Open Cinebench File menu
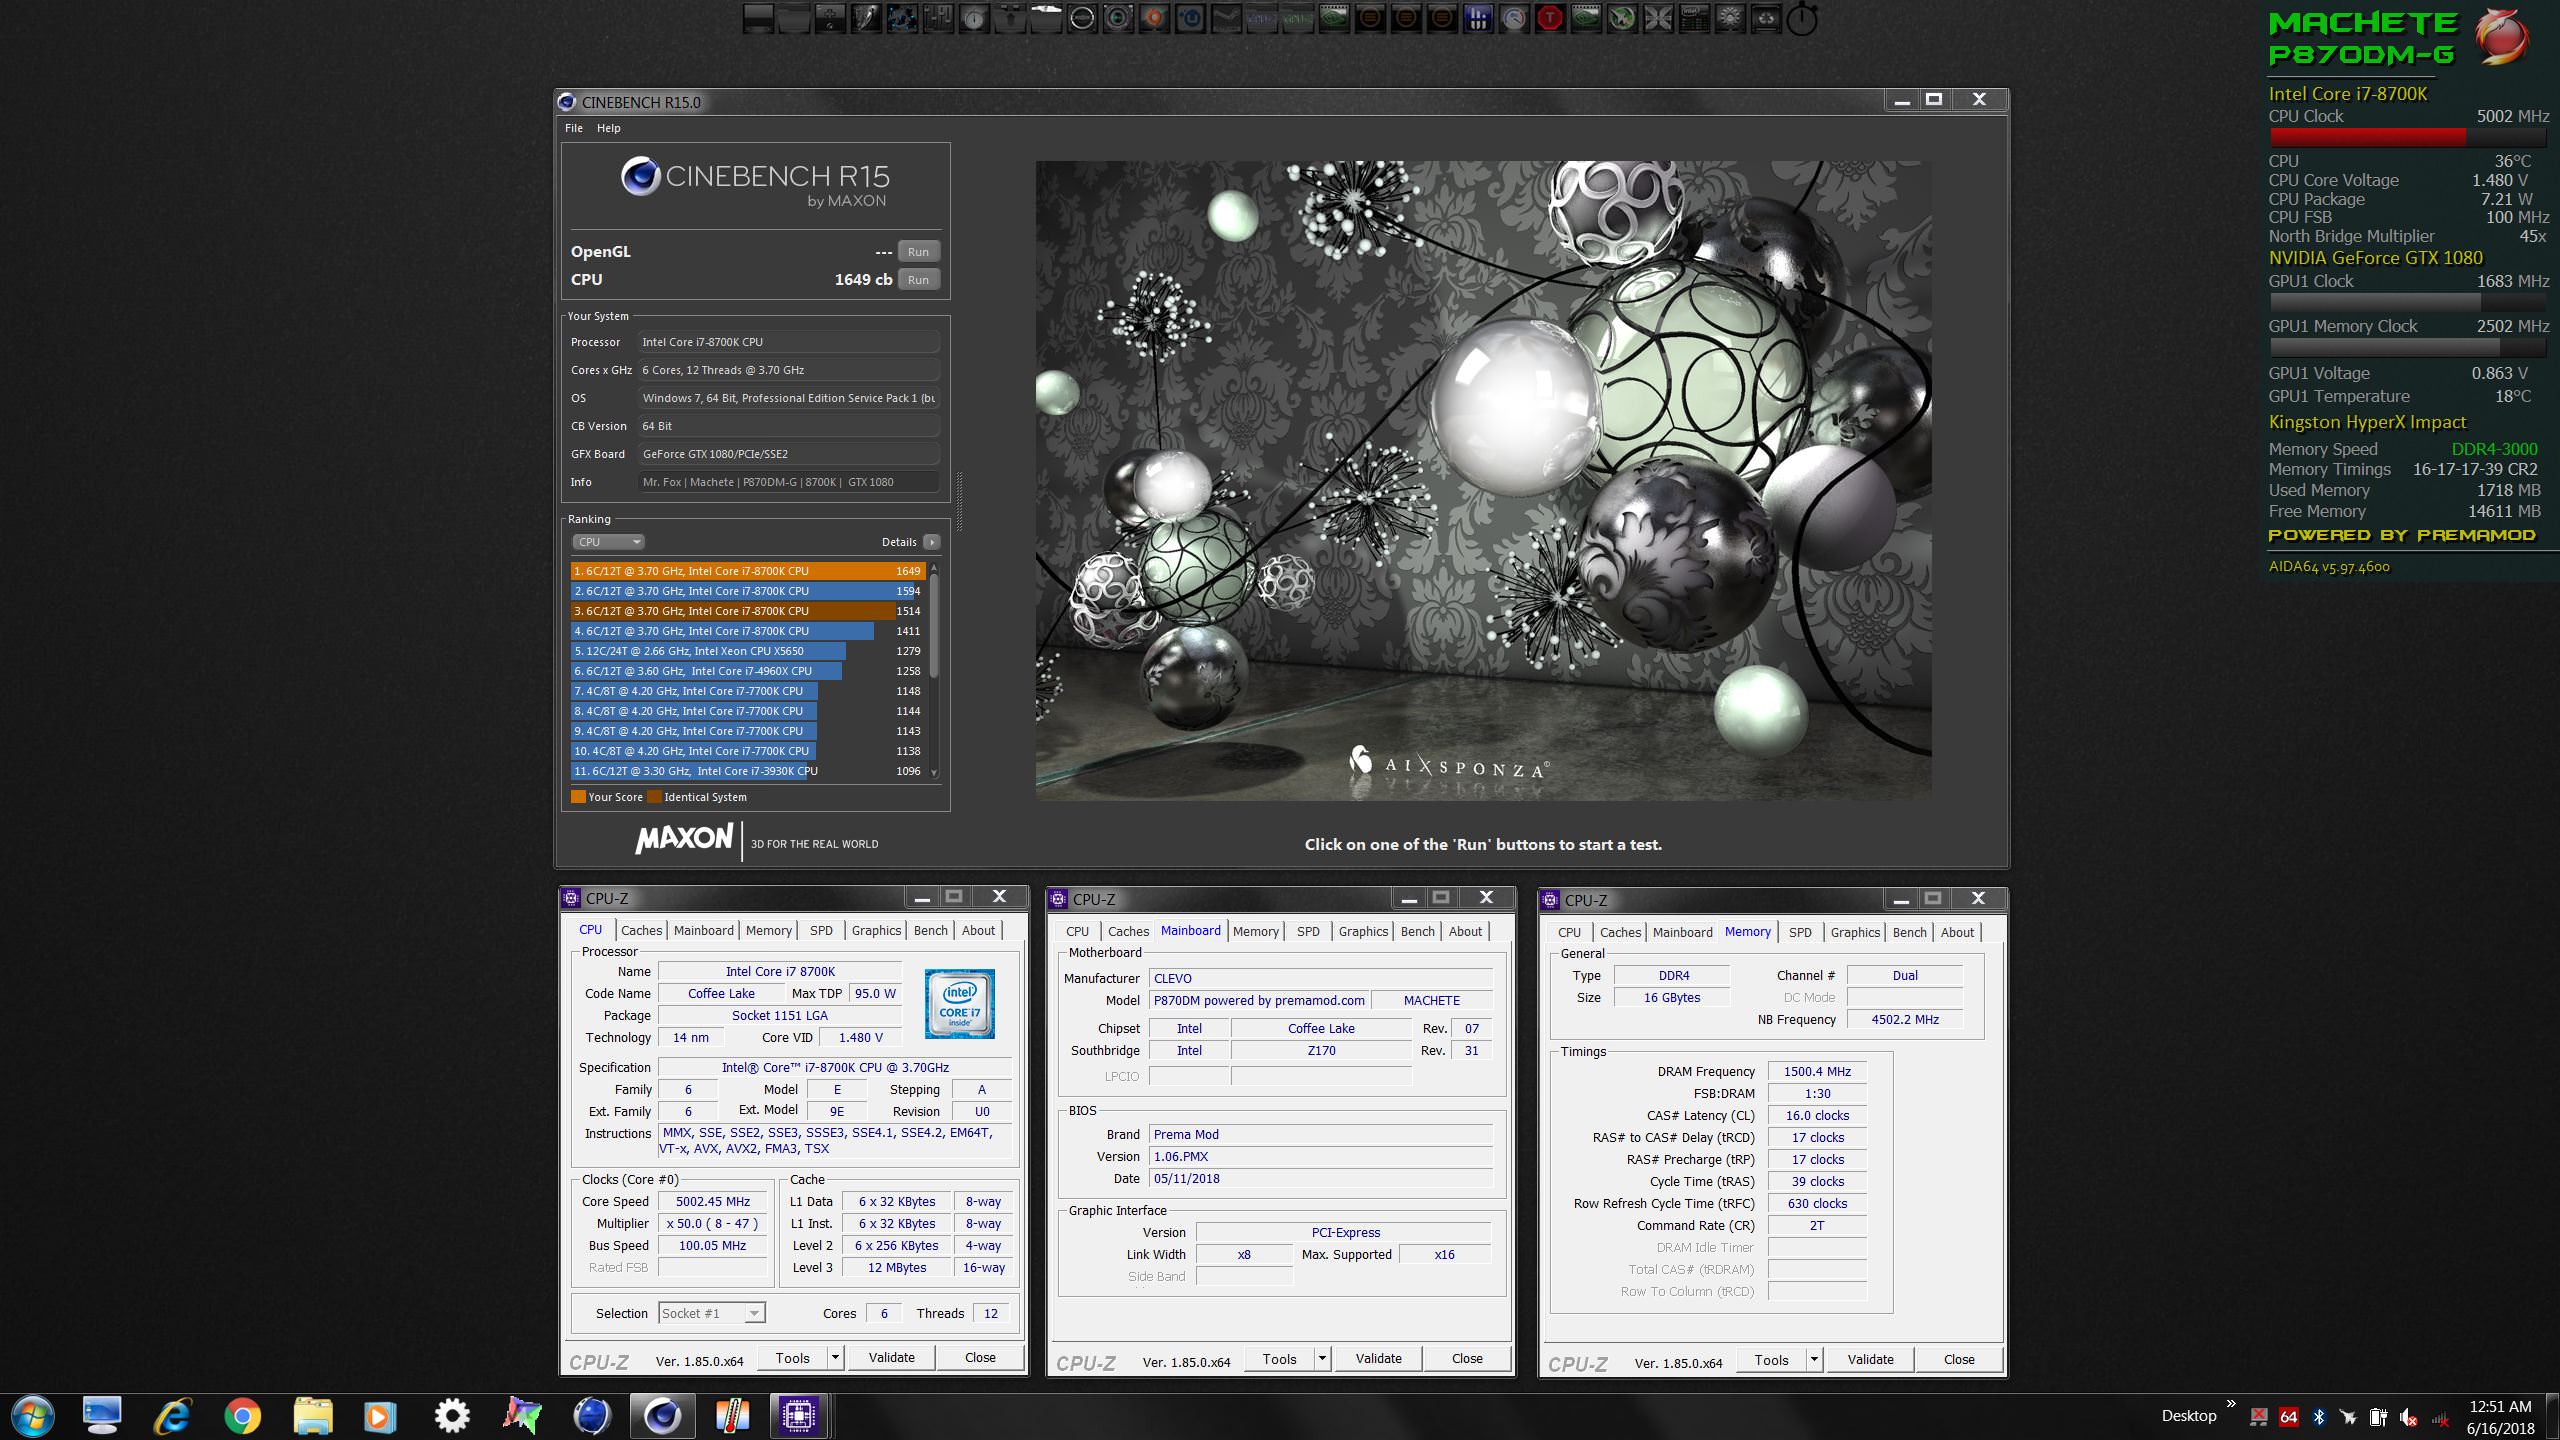Viewport: 2560px width, 1440px height. 574,128
